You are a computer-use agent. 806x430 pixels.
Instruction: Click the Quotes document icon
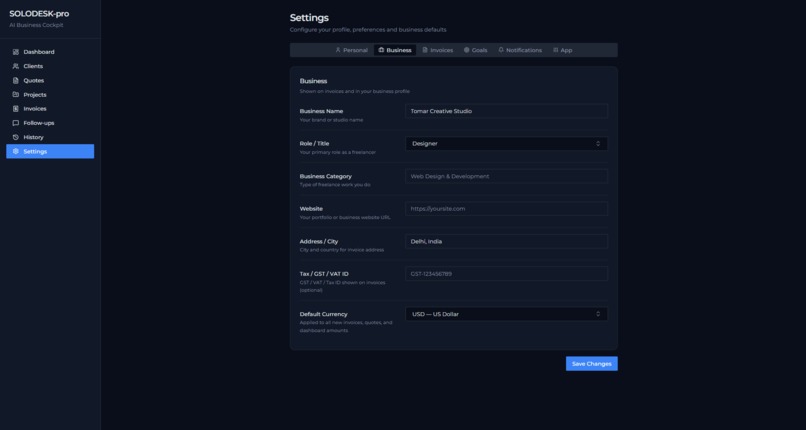point(15,81)
